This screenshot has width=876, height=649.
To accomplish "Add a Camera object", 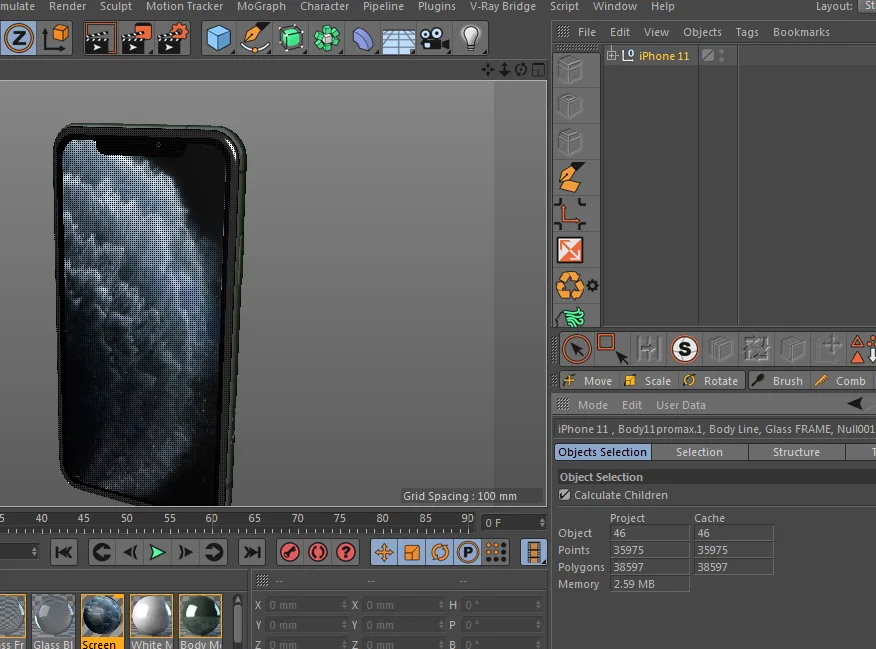I will click(x=433, y=39).
